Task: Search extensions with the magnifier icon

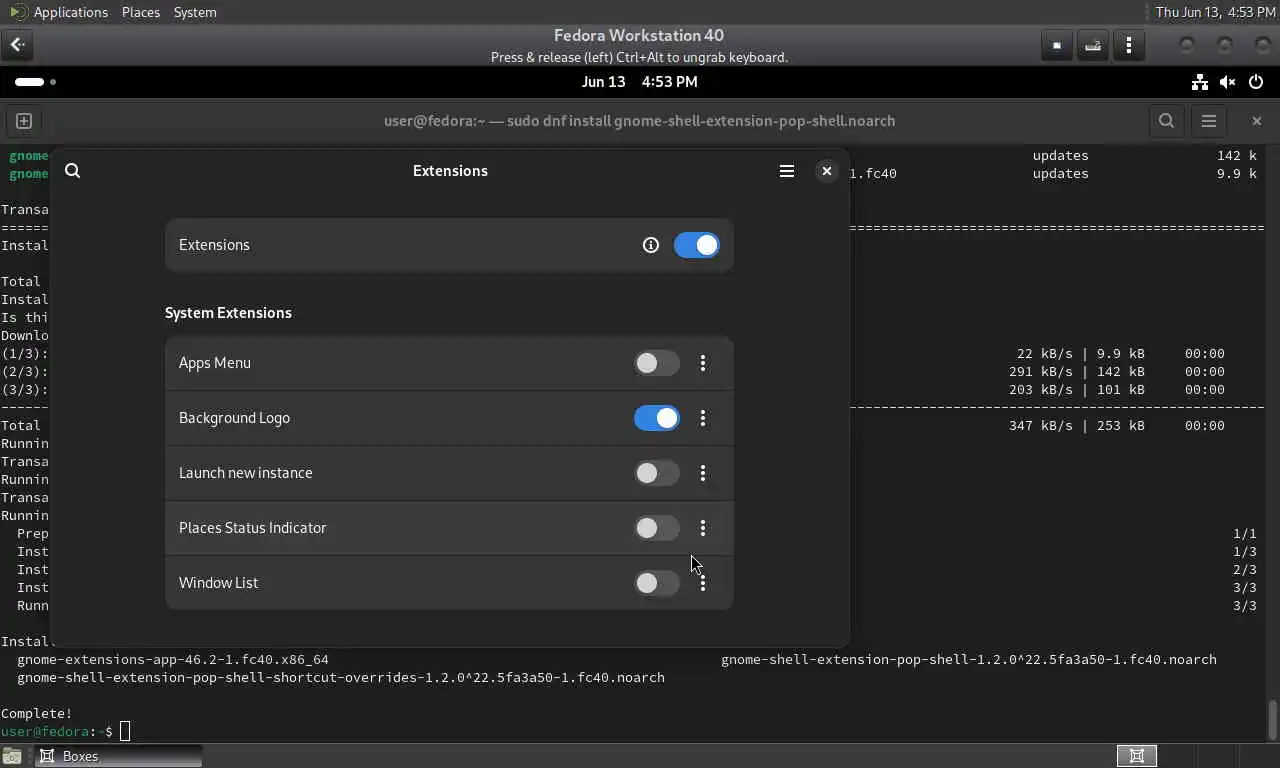Action: pos(73,171)
